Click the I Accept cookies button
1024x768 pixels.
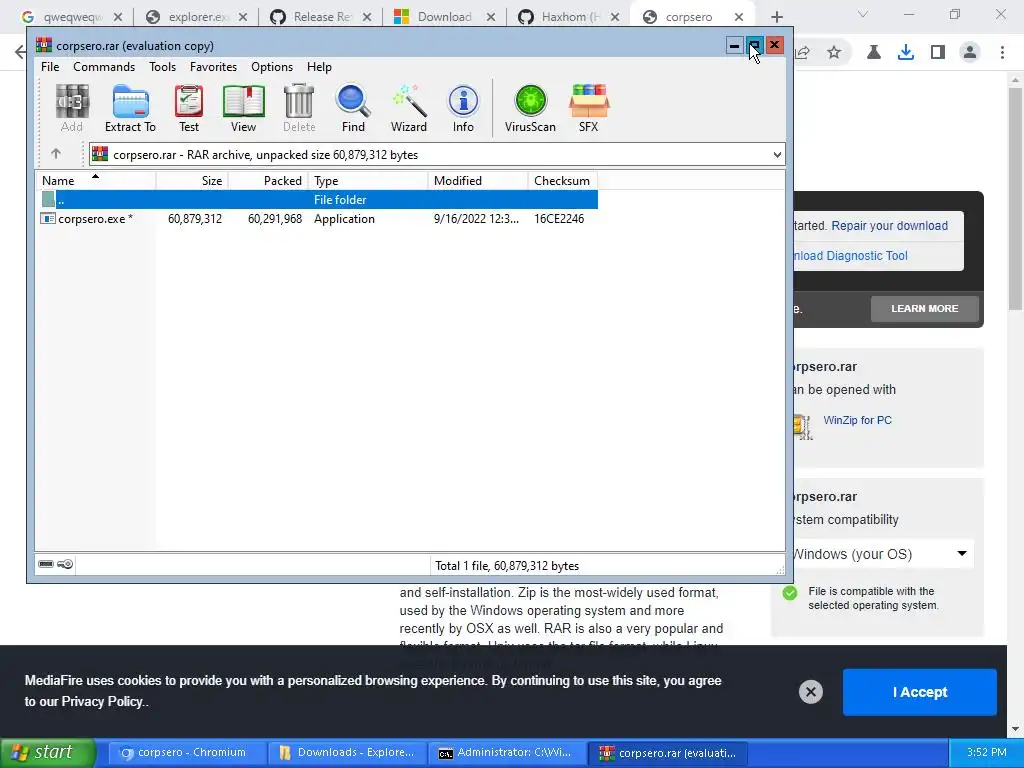pos(920,692)
